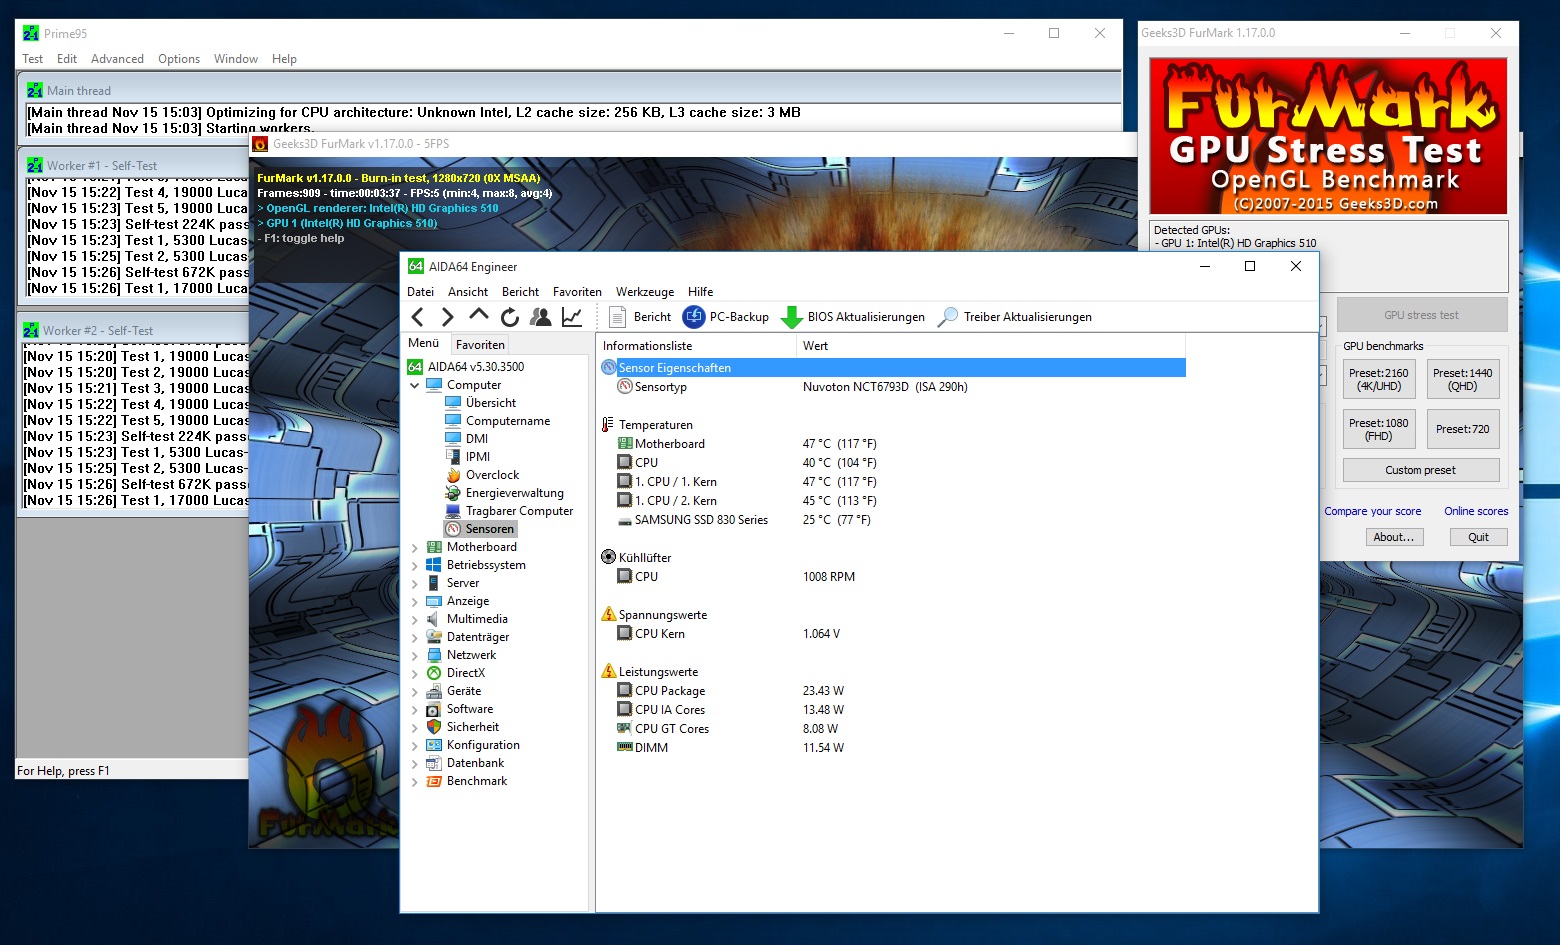This screenshot has width=1560, height=945.
Task: Select the Sensor Eigenschaften row
Action: click(892, 368)
